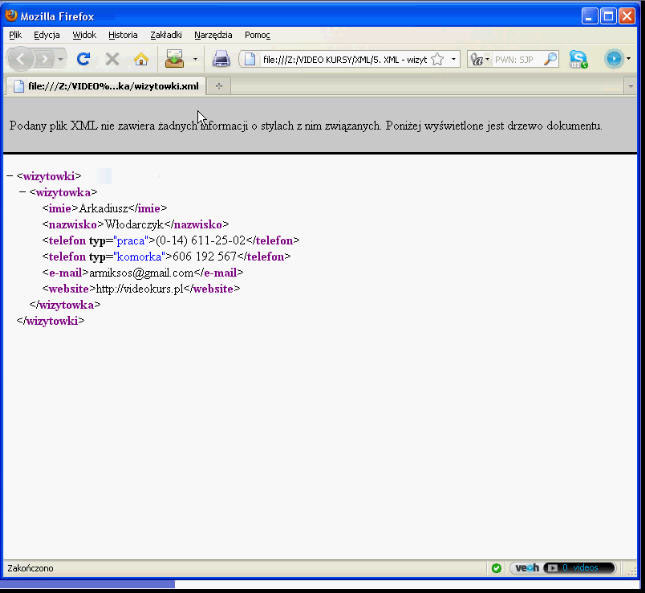Open the Widok menu
Screen dimensions: 645x593
tap(84, 35)
